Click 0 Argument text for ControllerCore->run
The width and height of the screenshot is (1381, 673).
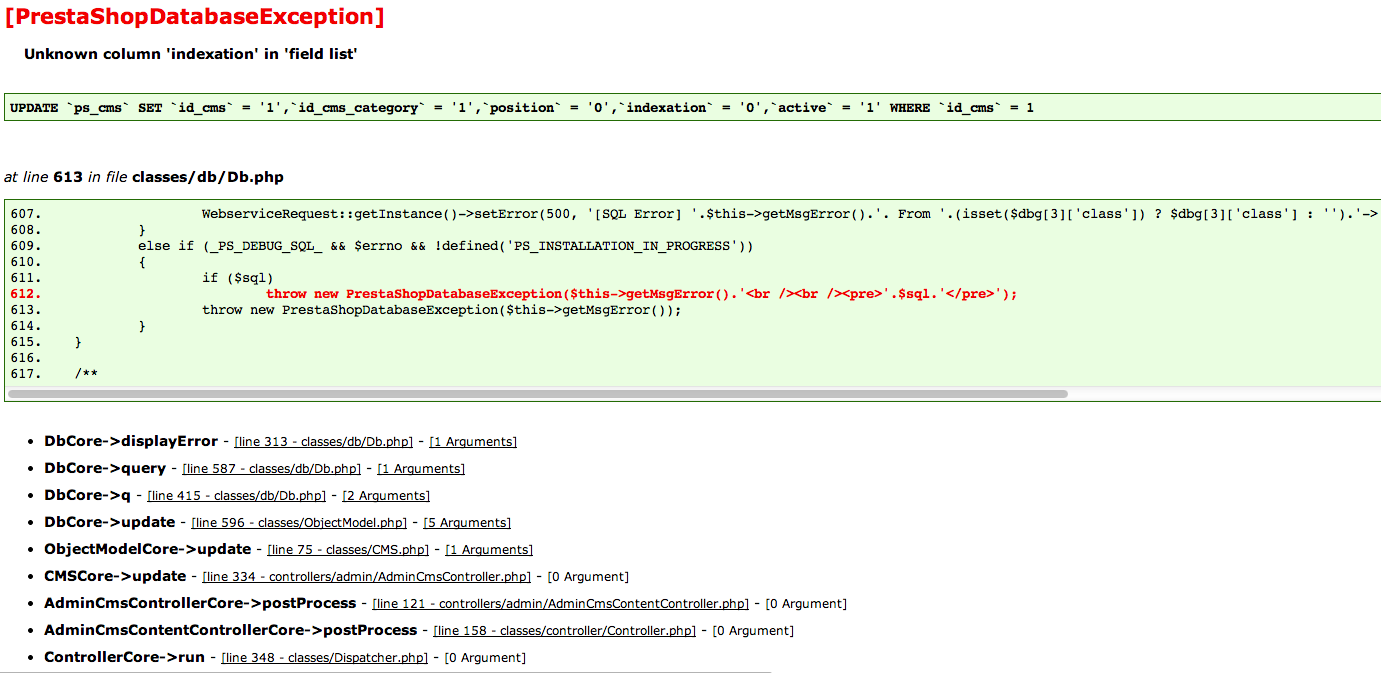click(x=485, y=657)
